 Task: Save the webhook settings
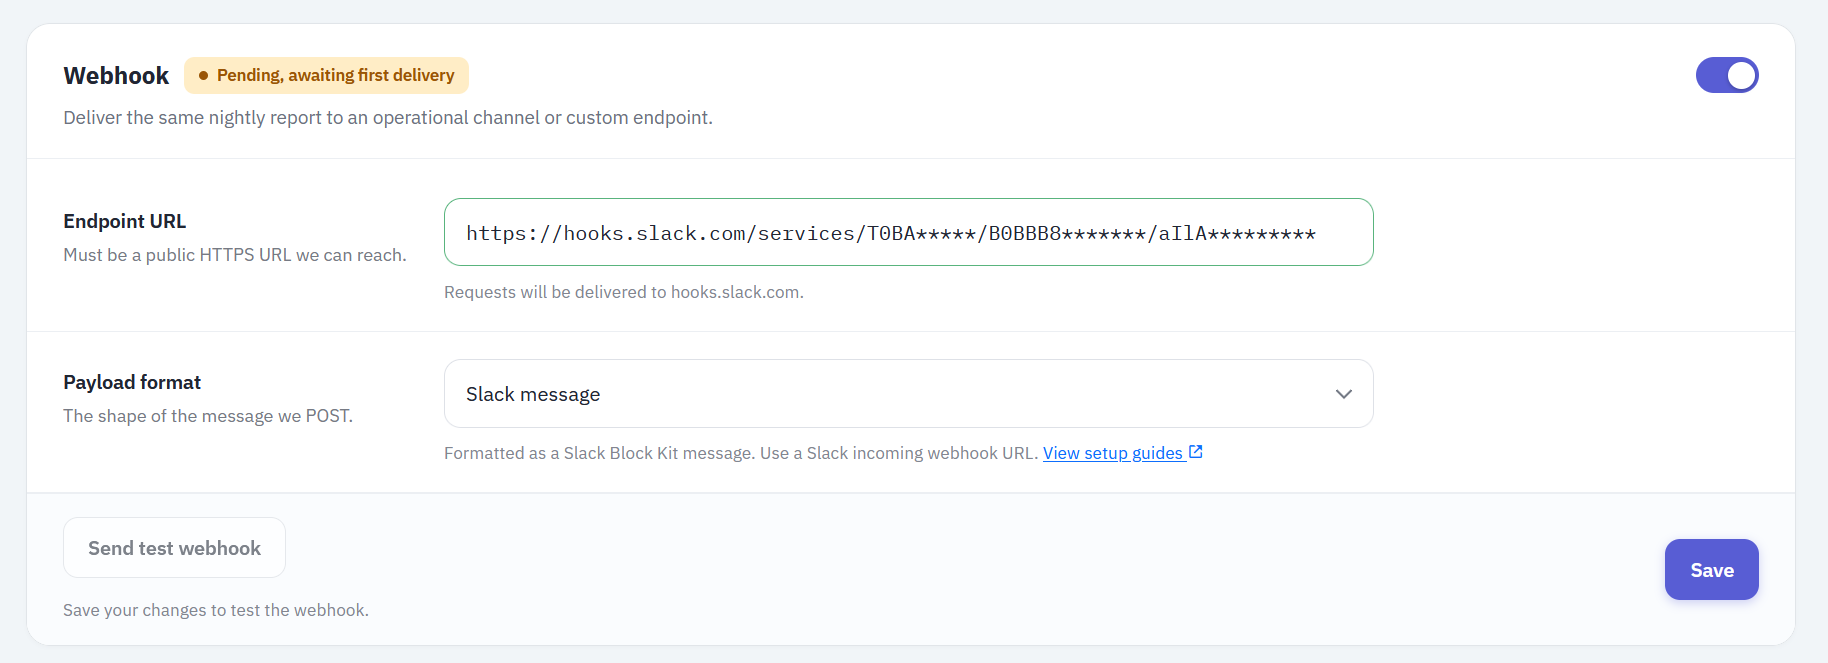coord(1711,570)
